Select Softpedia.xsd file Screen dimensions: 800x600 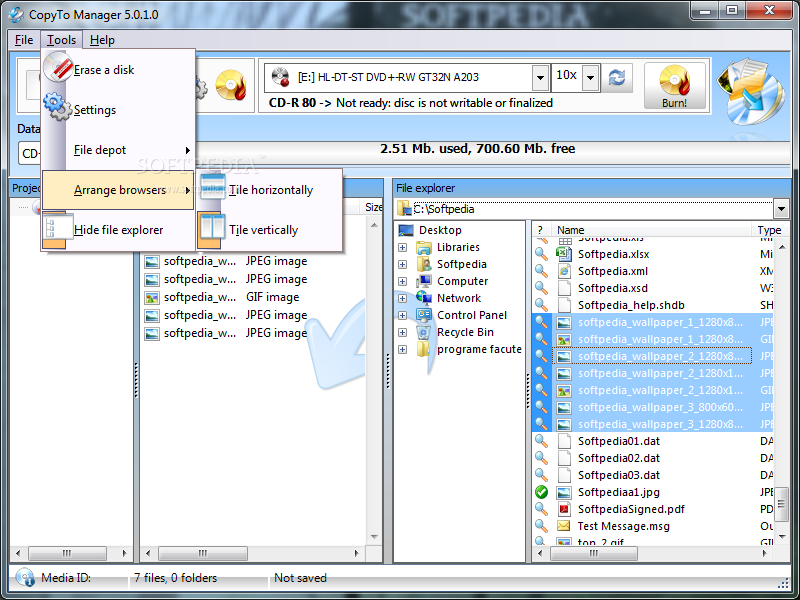[x=613, y=288]
